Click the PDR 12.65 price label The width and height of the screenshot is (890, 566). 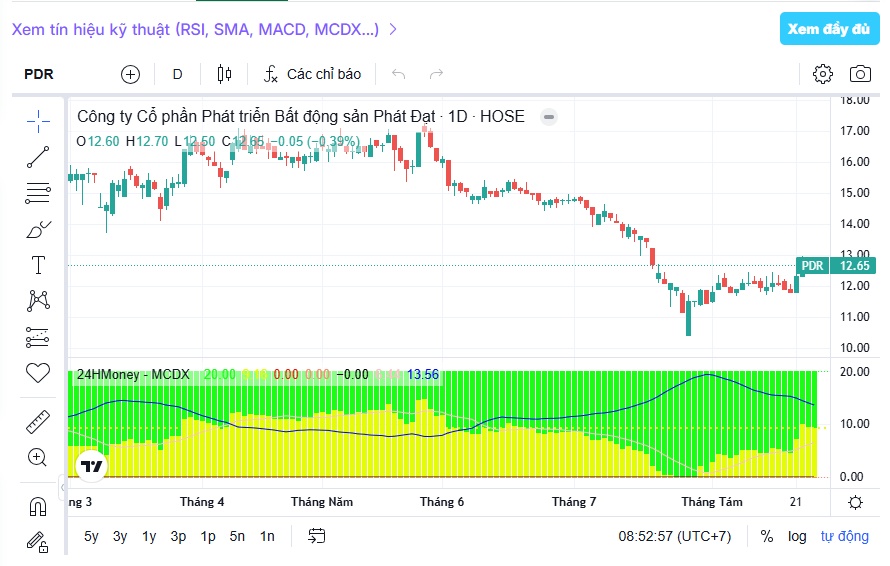coord(834,266)
